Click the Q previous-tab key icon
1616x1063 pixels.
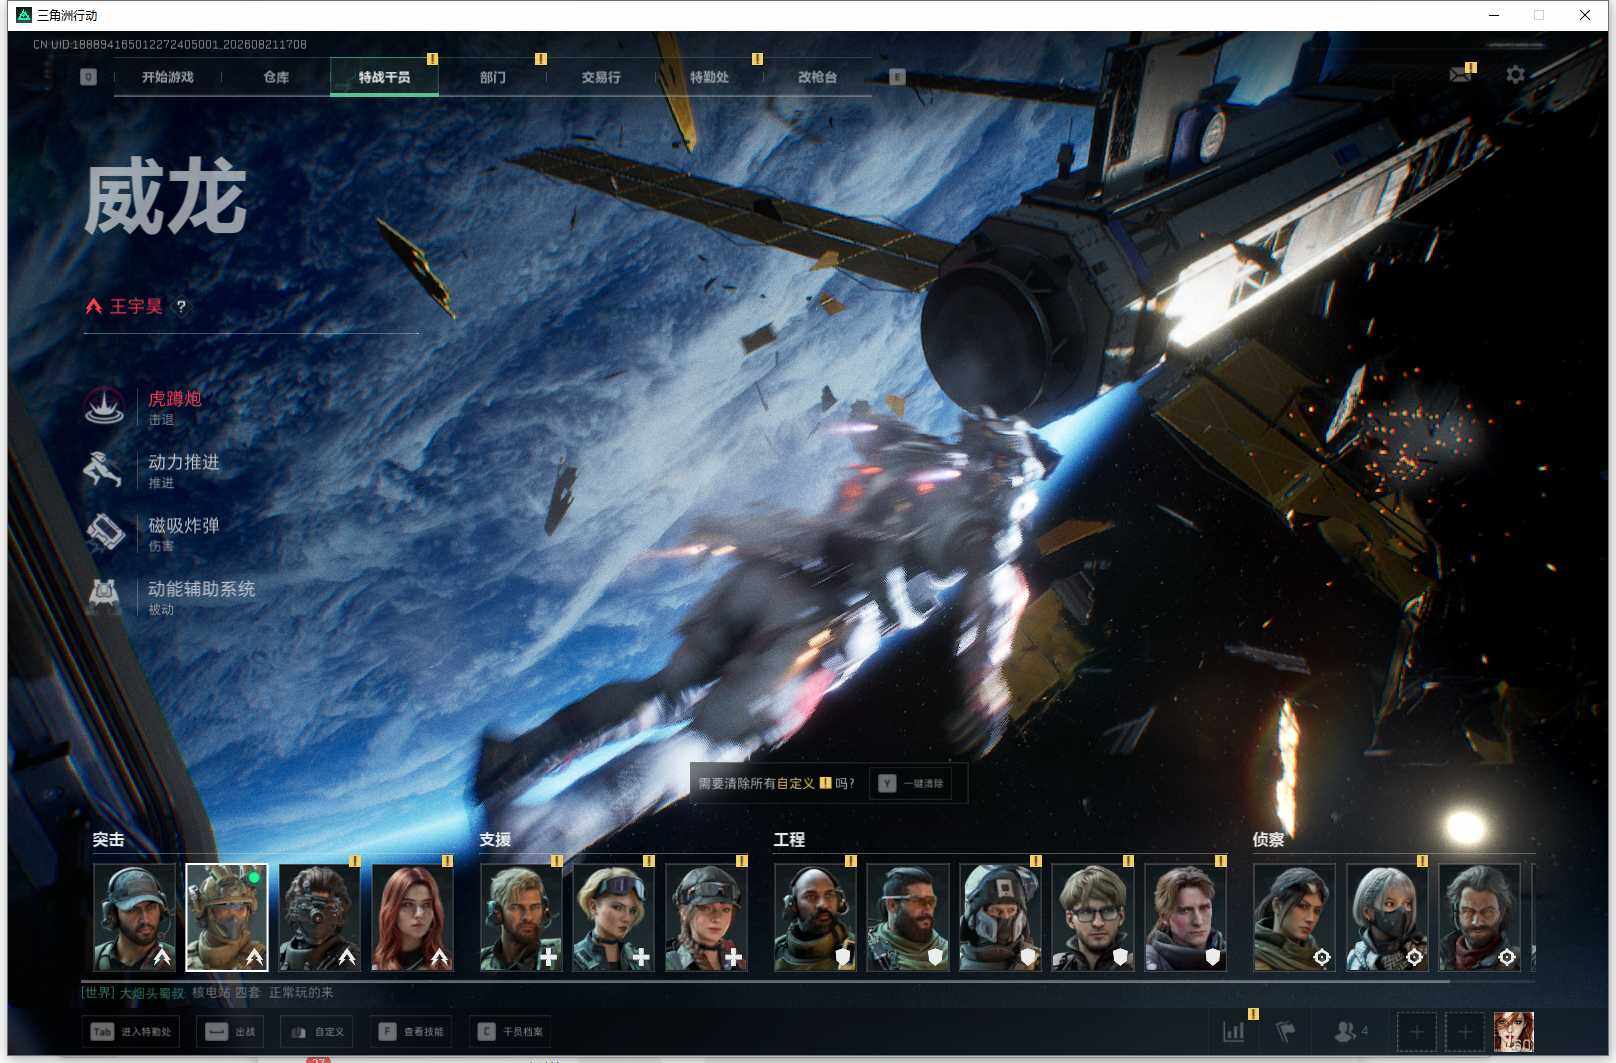click(88, 77)
